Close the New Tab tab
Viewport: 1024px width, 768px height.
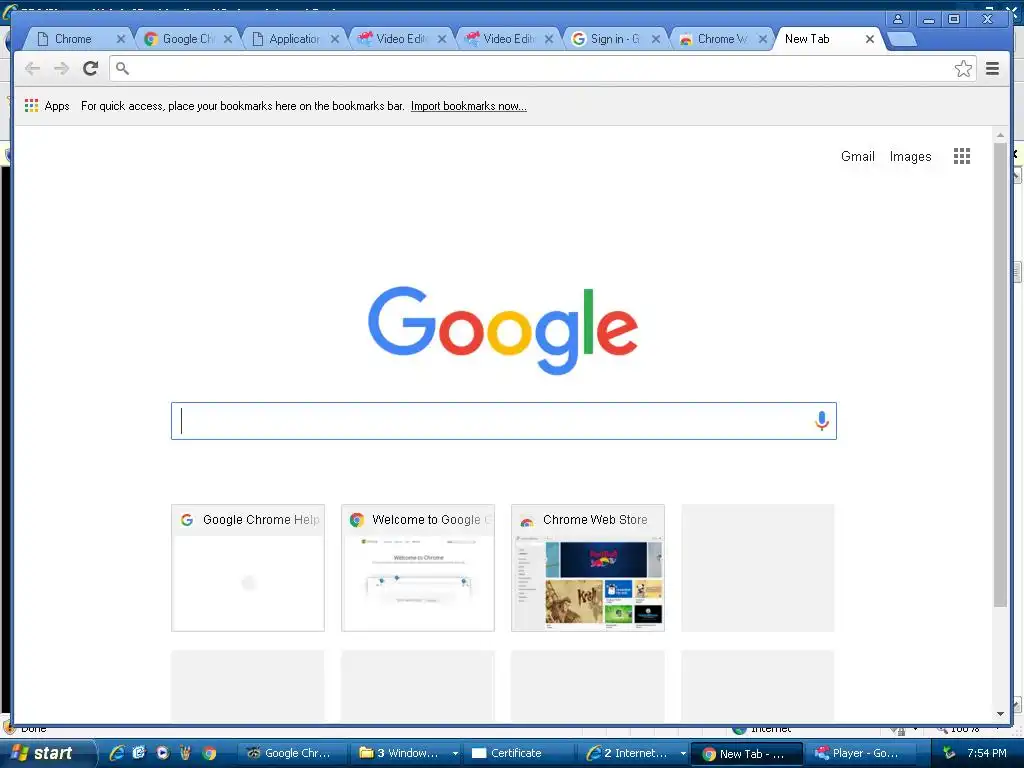pyautogui.click(x=870, y=39)
